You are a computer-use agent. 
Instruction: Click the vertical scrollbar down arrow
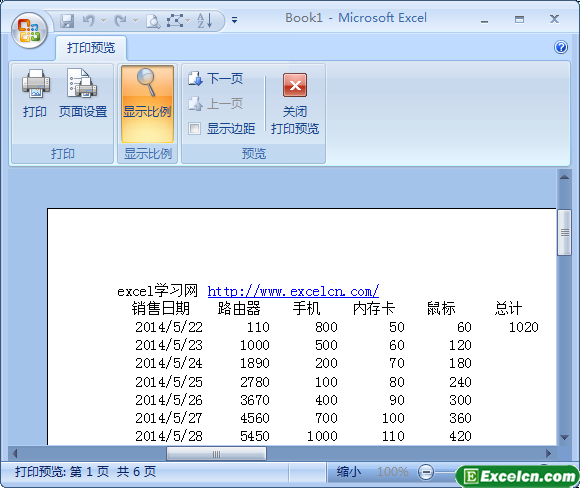(564, 438)
